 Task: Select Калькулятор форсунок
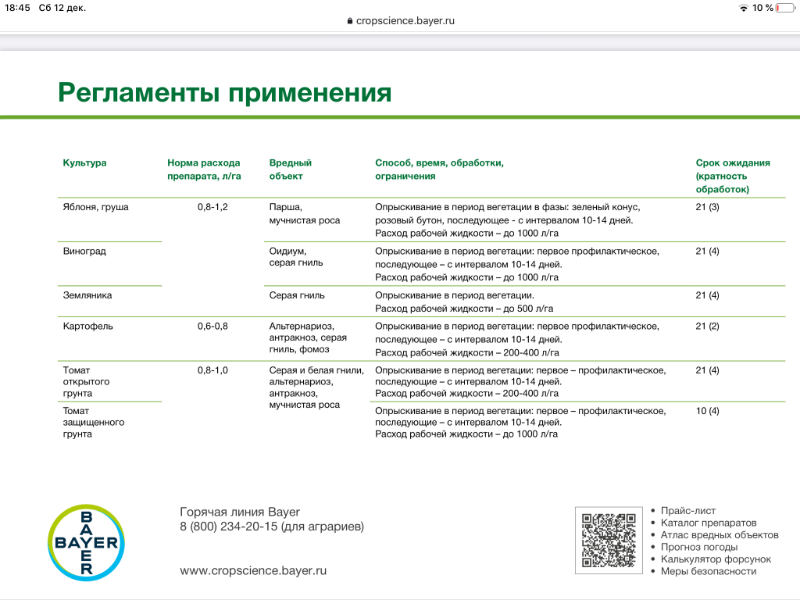click(716, 559)
